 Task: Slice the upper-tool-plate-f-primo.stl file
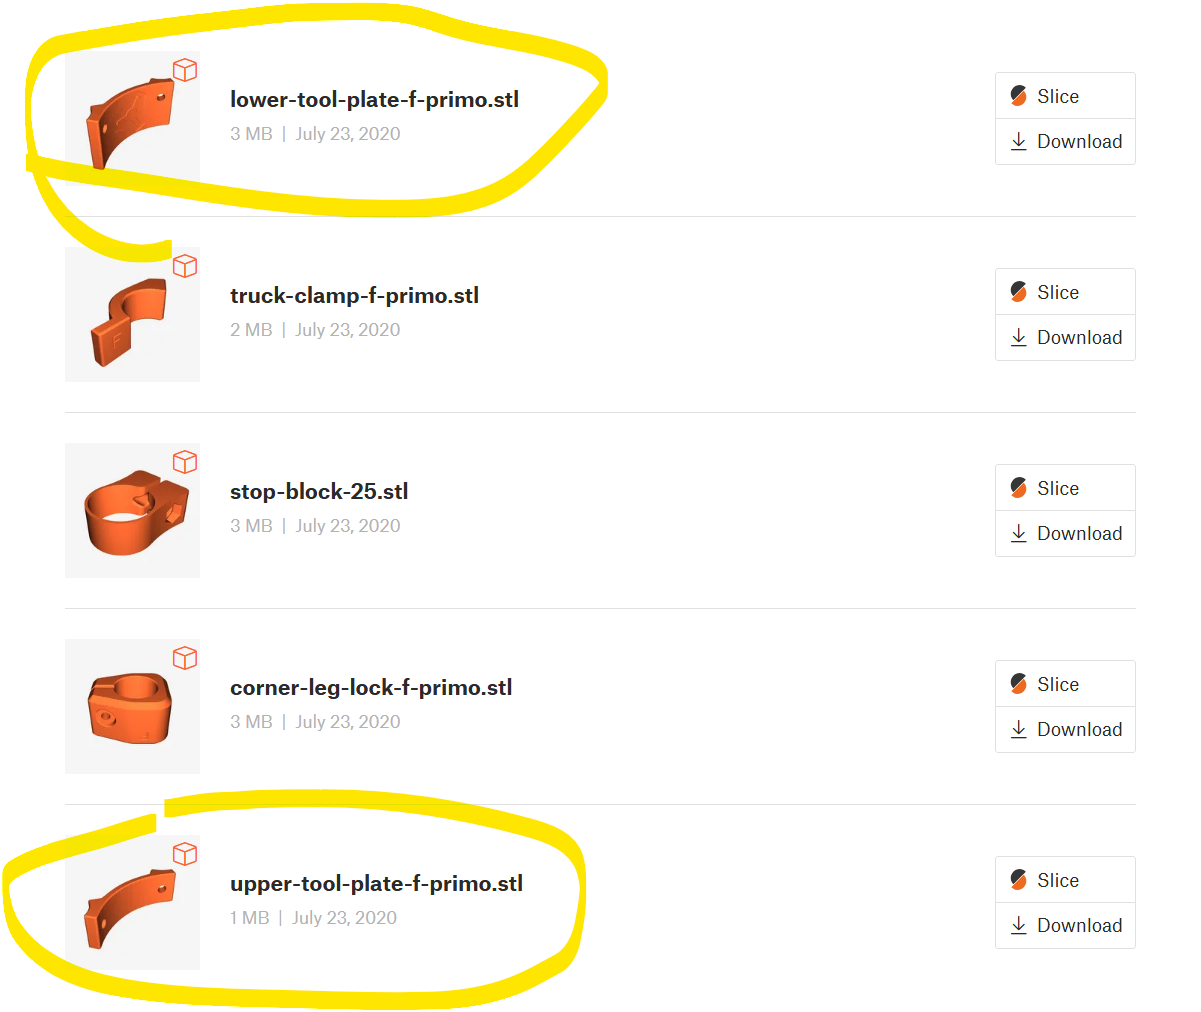coord(1065,880)
